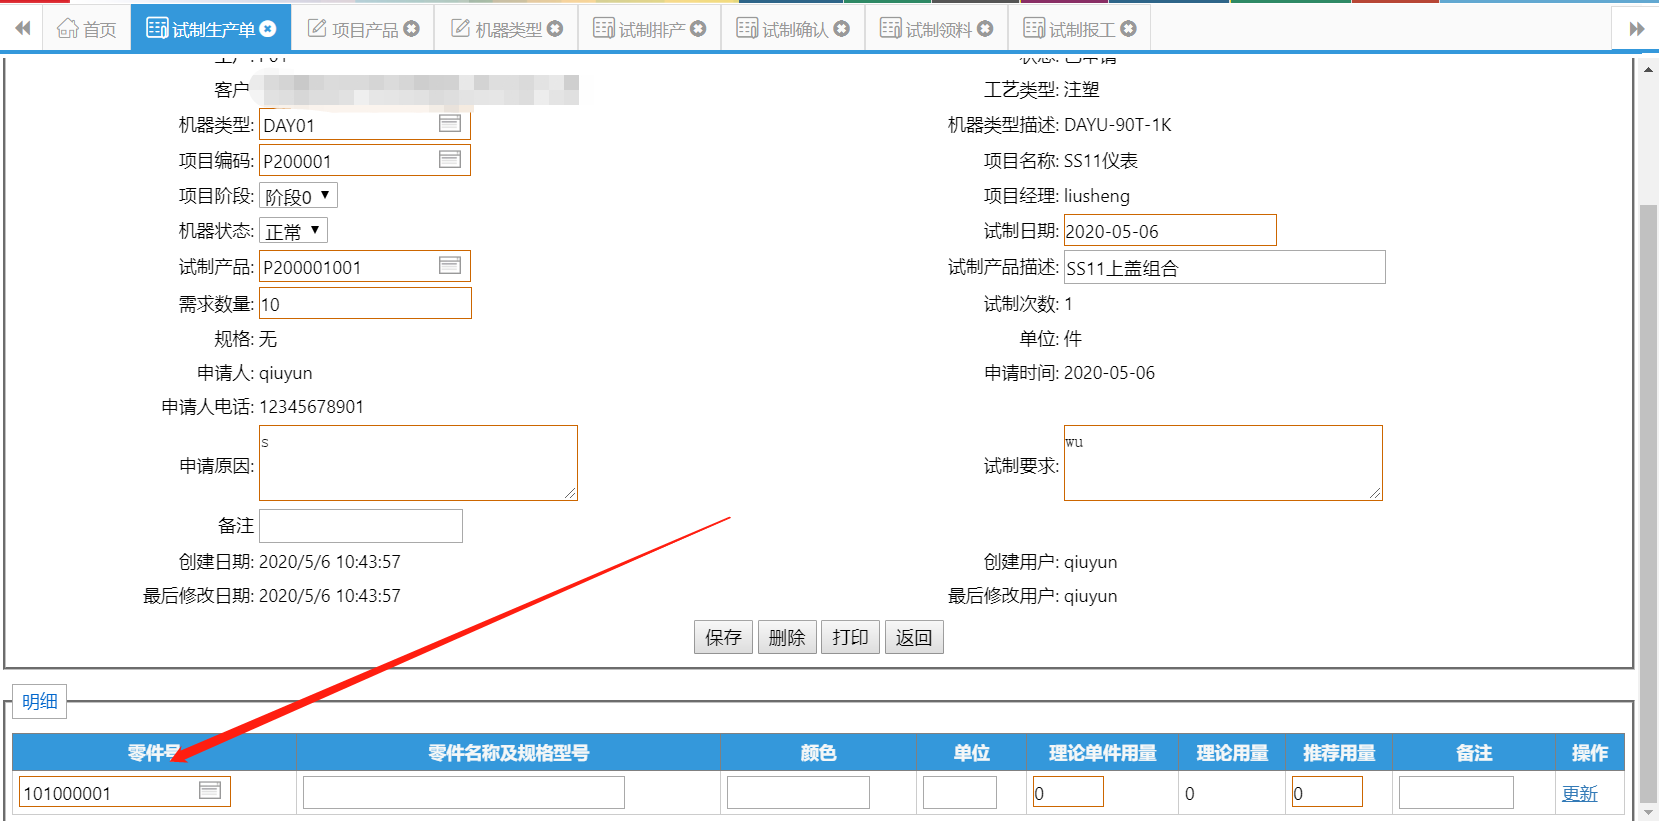The height and width of the screenshot is (821, 1659).
Task: Click the 零件号 column header
Action: coord(154,752)
